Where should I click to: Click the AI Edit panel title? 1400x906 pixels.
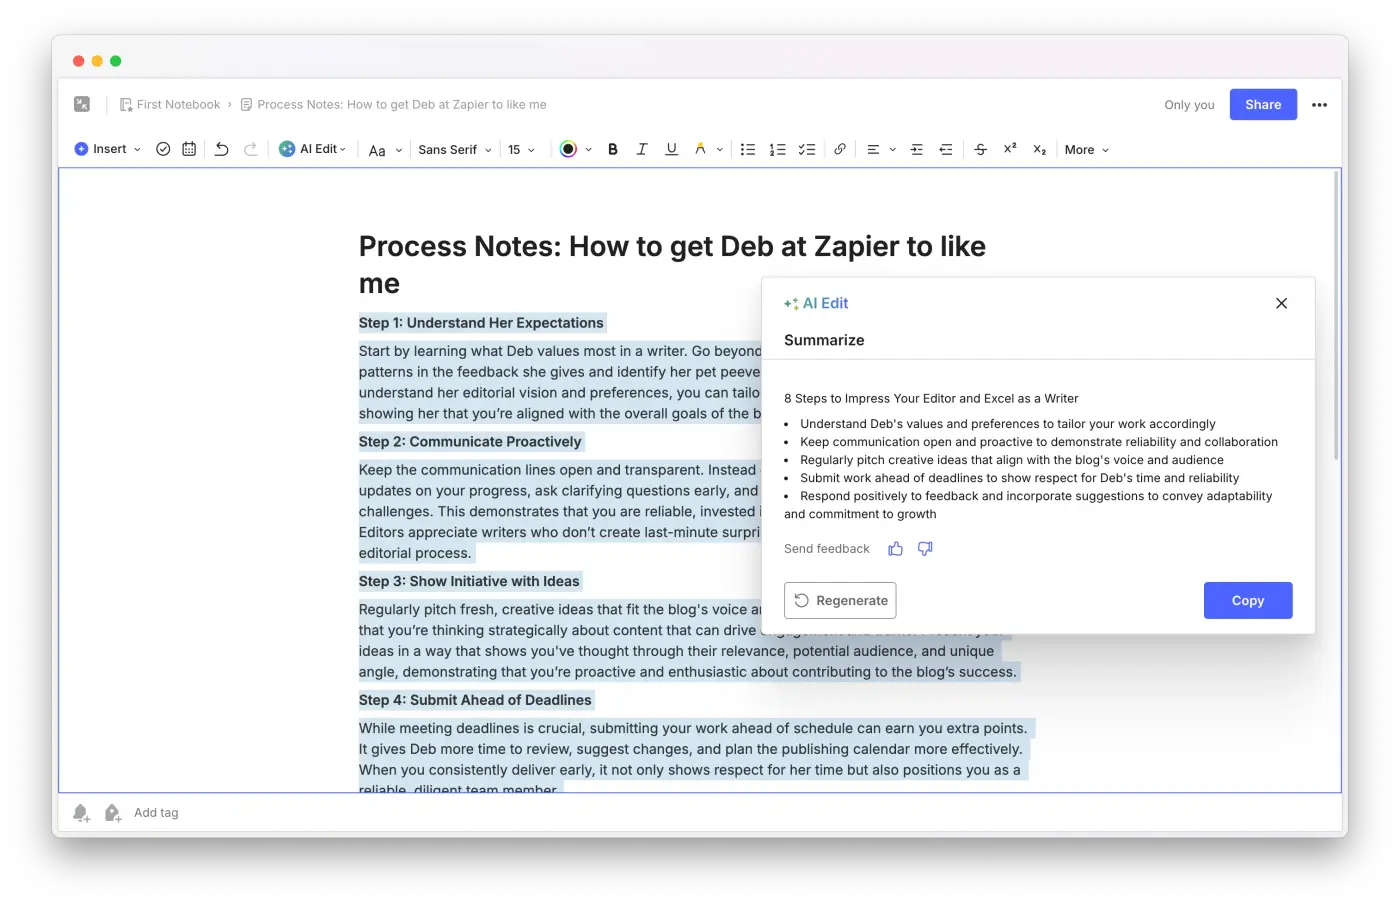(816, 303)
